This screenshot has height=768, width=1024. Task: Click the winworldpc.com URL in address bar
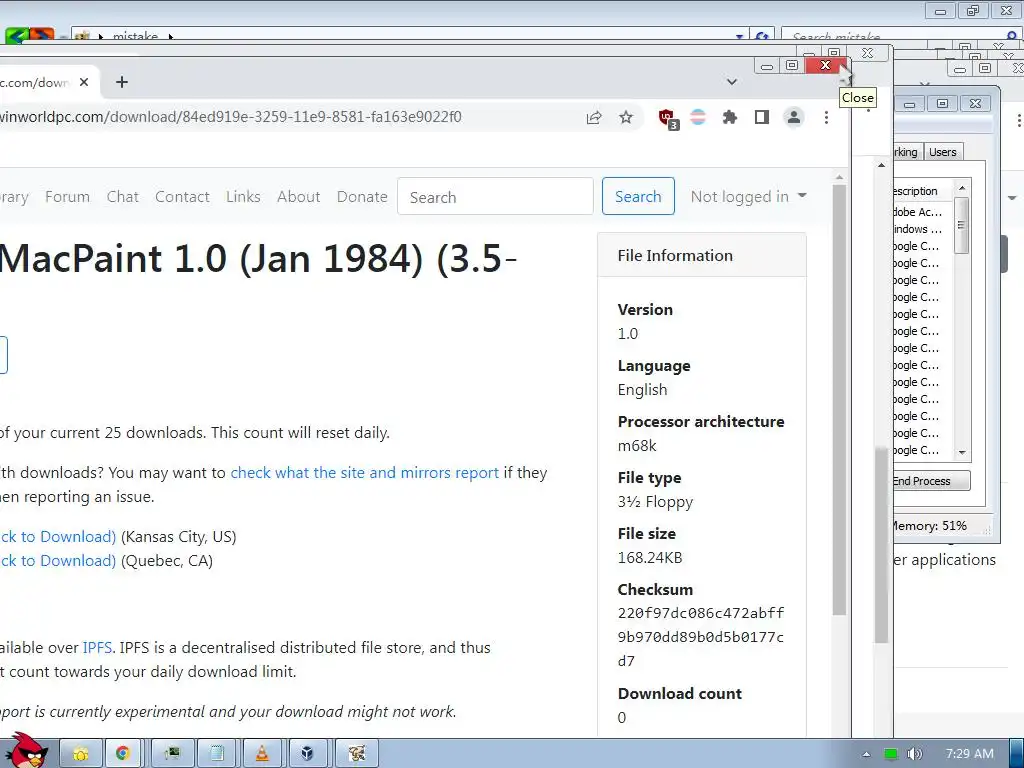click(x=231, y=117)
